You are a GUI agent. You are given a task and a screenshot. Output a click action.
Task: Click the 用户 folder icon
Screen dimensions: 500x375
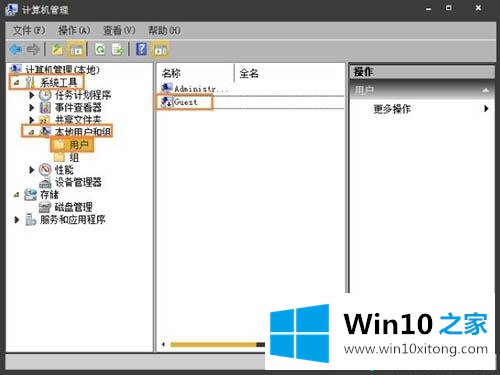pos(60,144)
